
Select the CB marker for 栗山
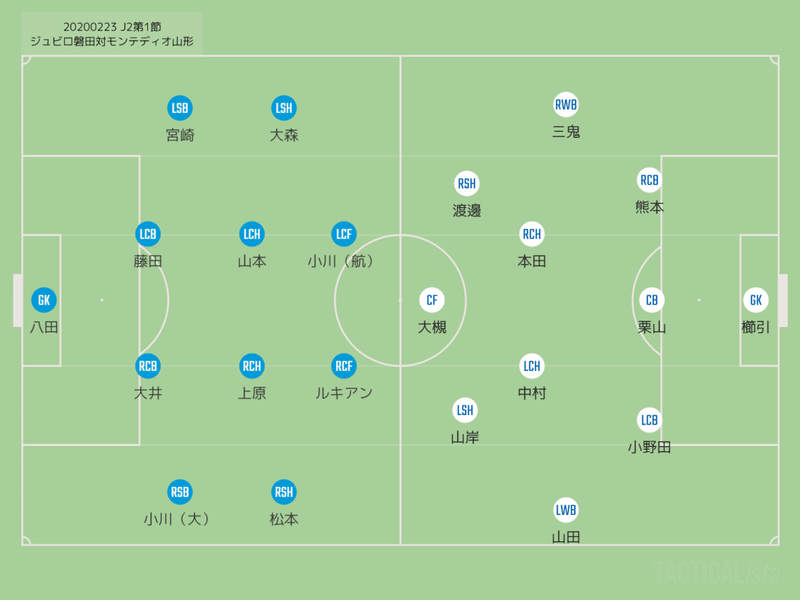(x=652, y=300)
